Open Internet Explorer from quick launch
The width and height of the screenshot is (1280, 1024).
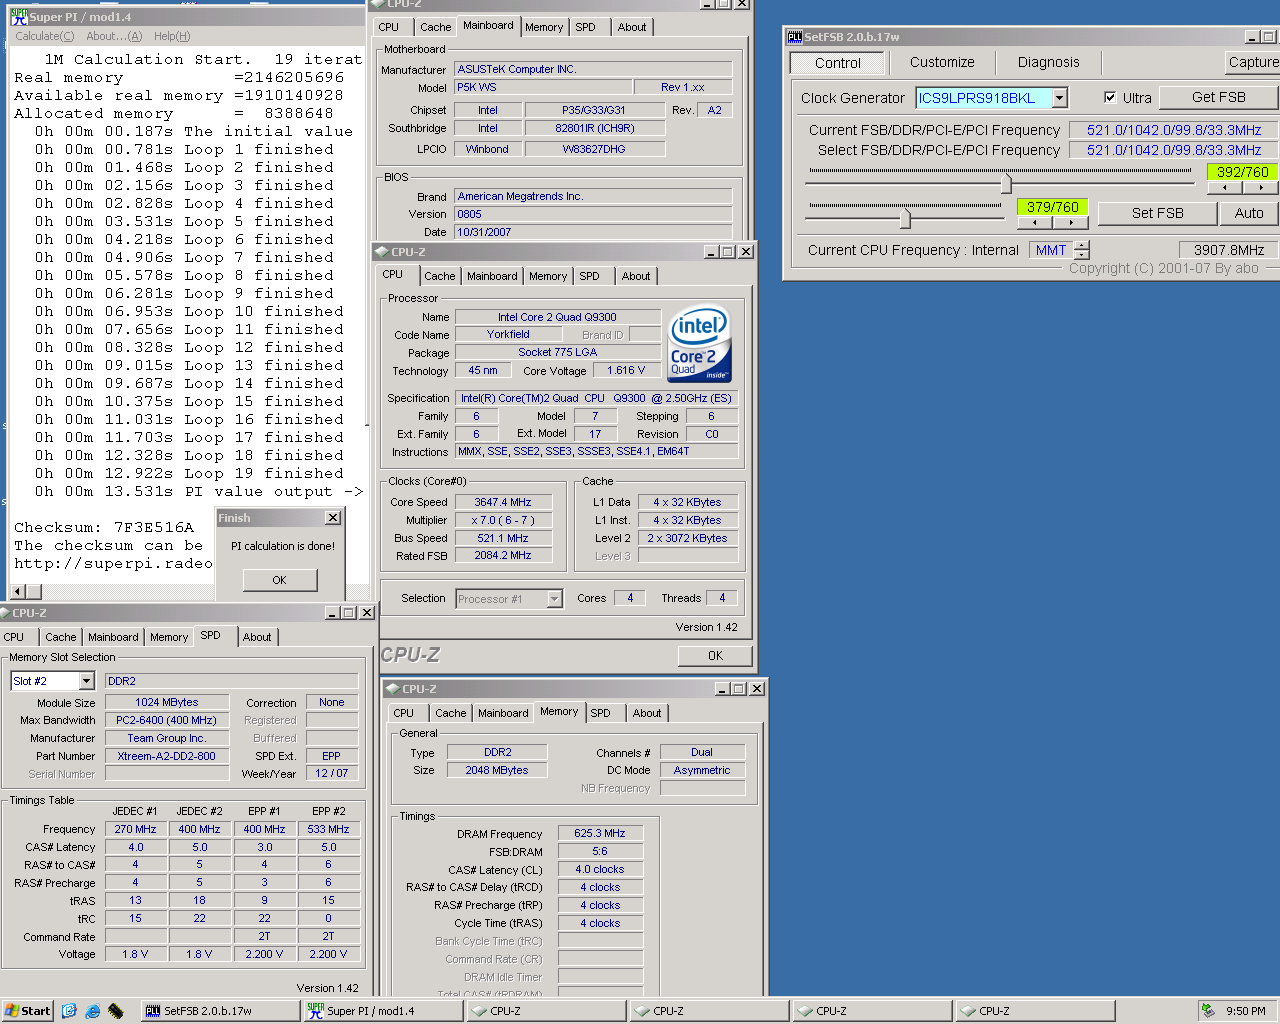[93, 1011]
